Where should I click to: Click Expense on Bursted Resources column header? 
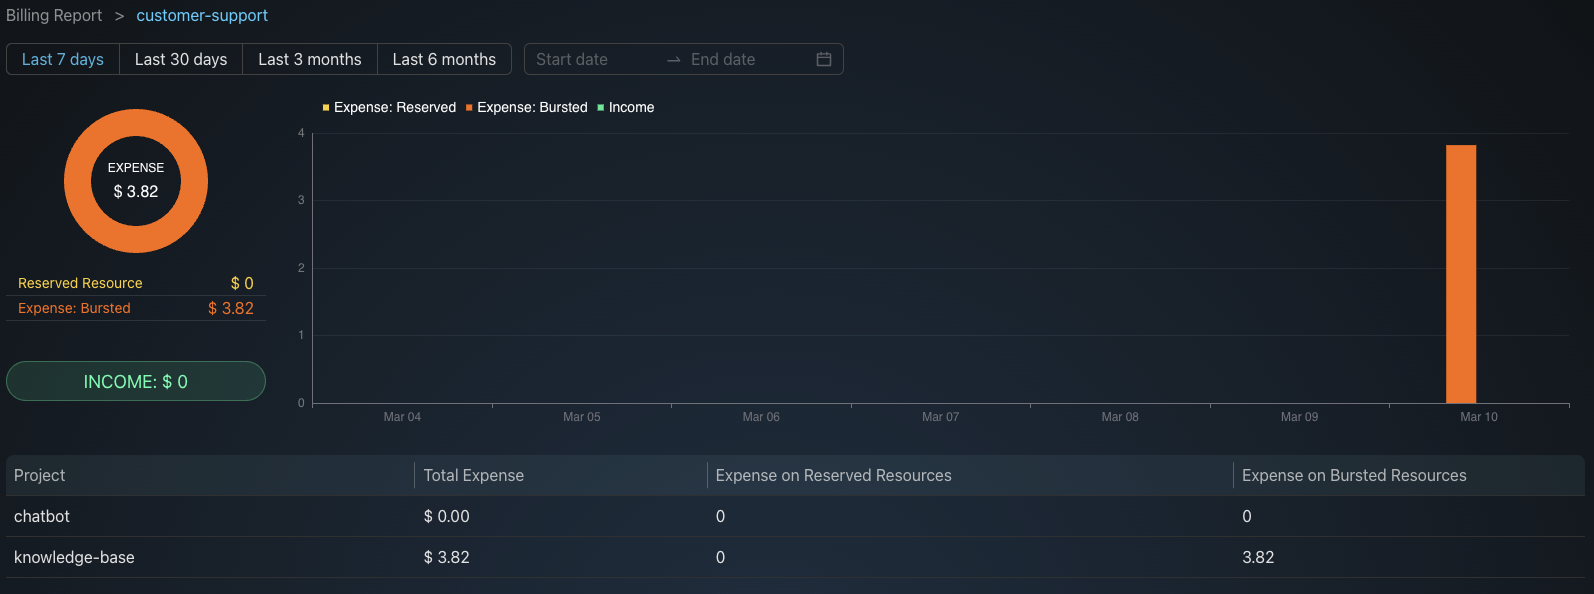coord(1354,475)
